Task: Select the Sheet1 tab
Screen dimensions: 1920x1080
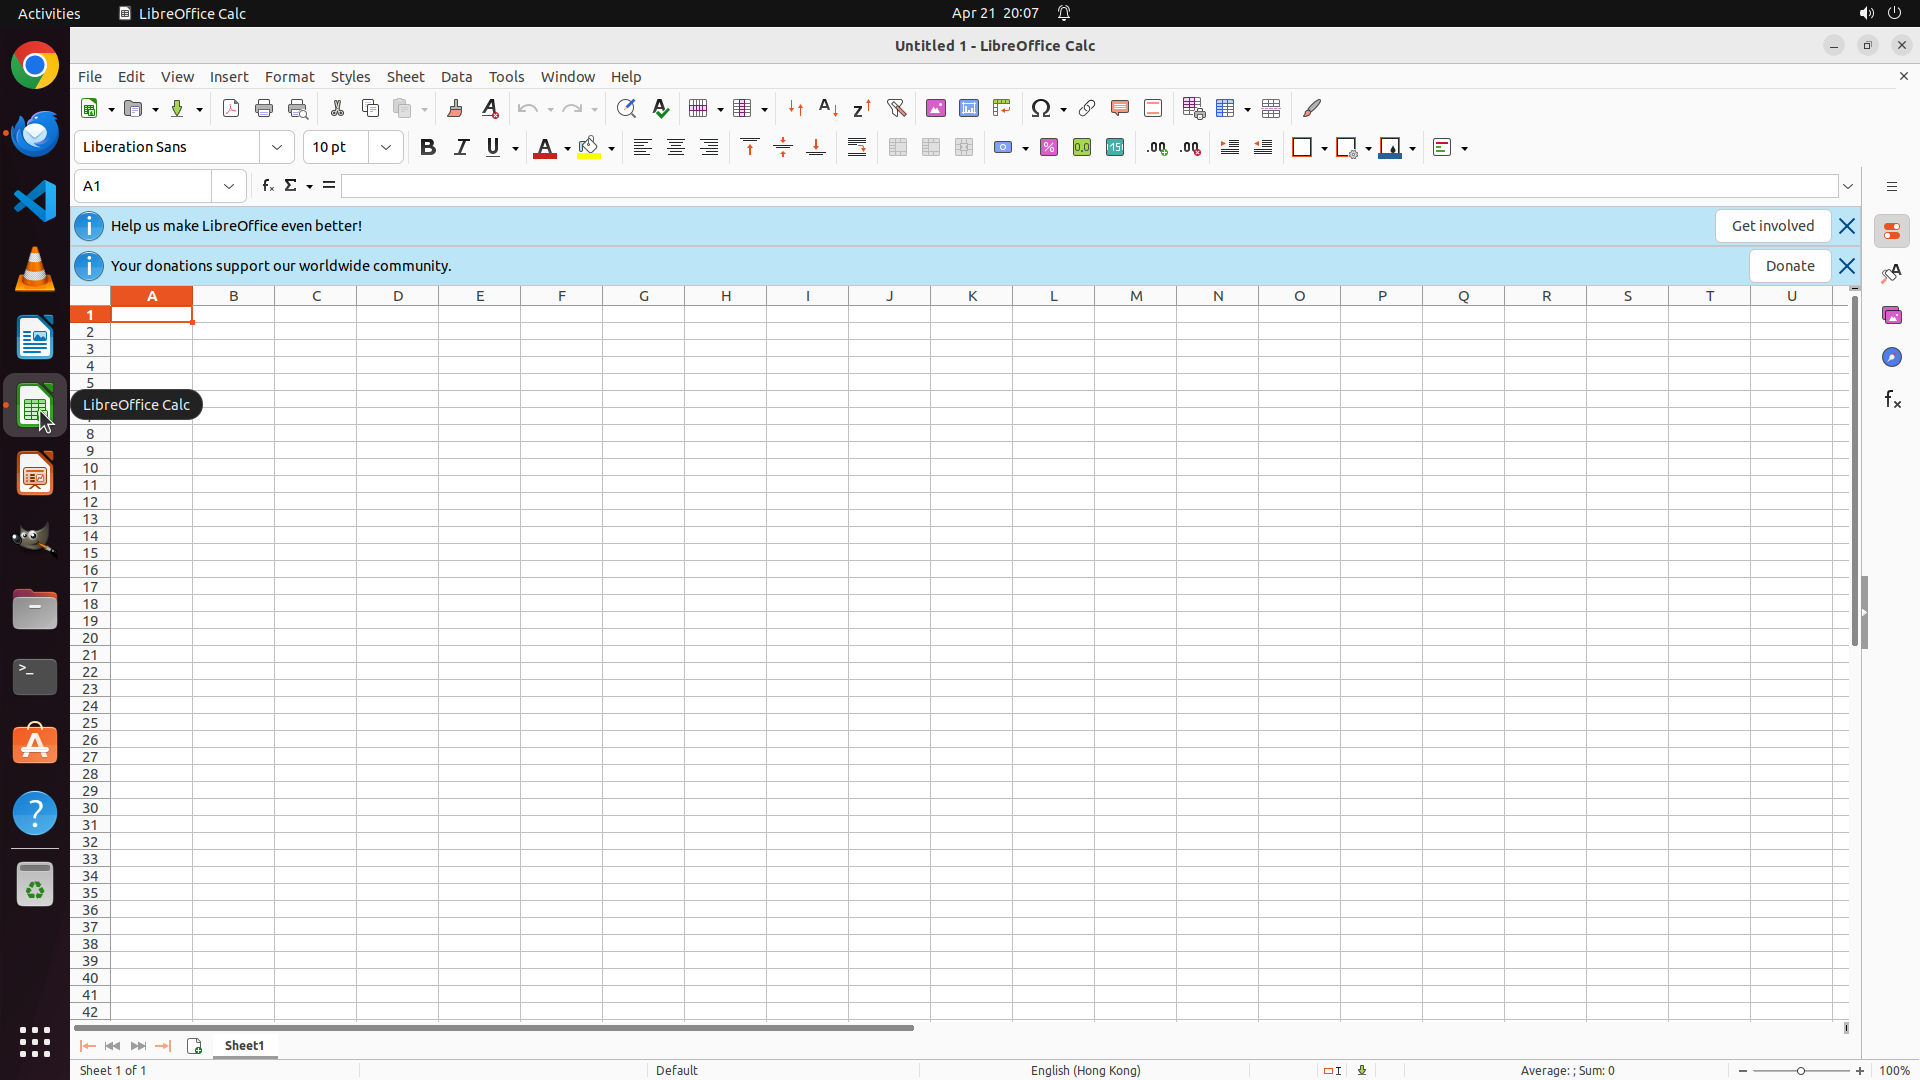Action: (245, 1046)
